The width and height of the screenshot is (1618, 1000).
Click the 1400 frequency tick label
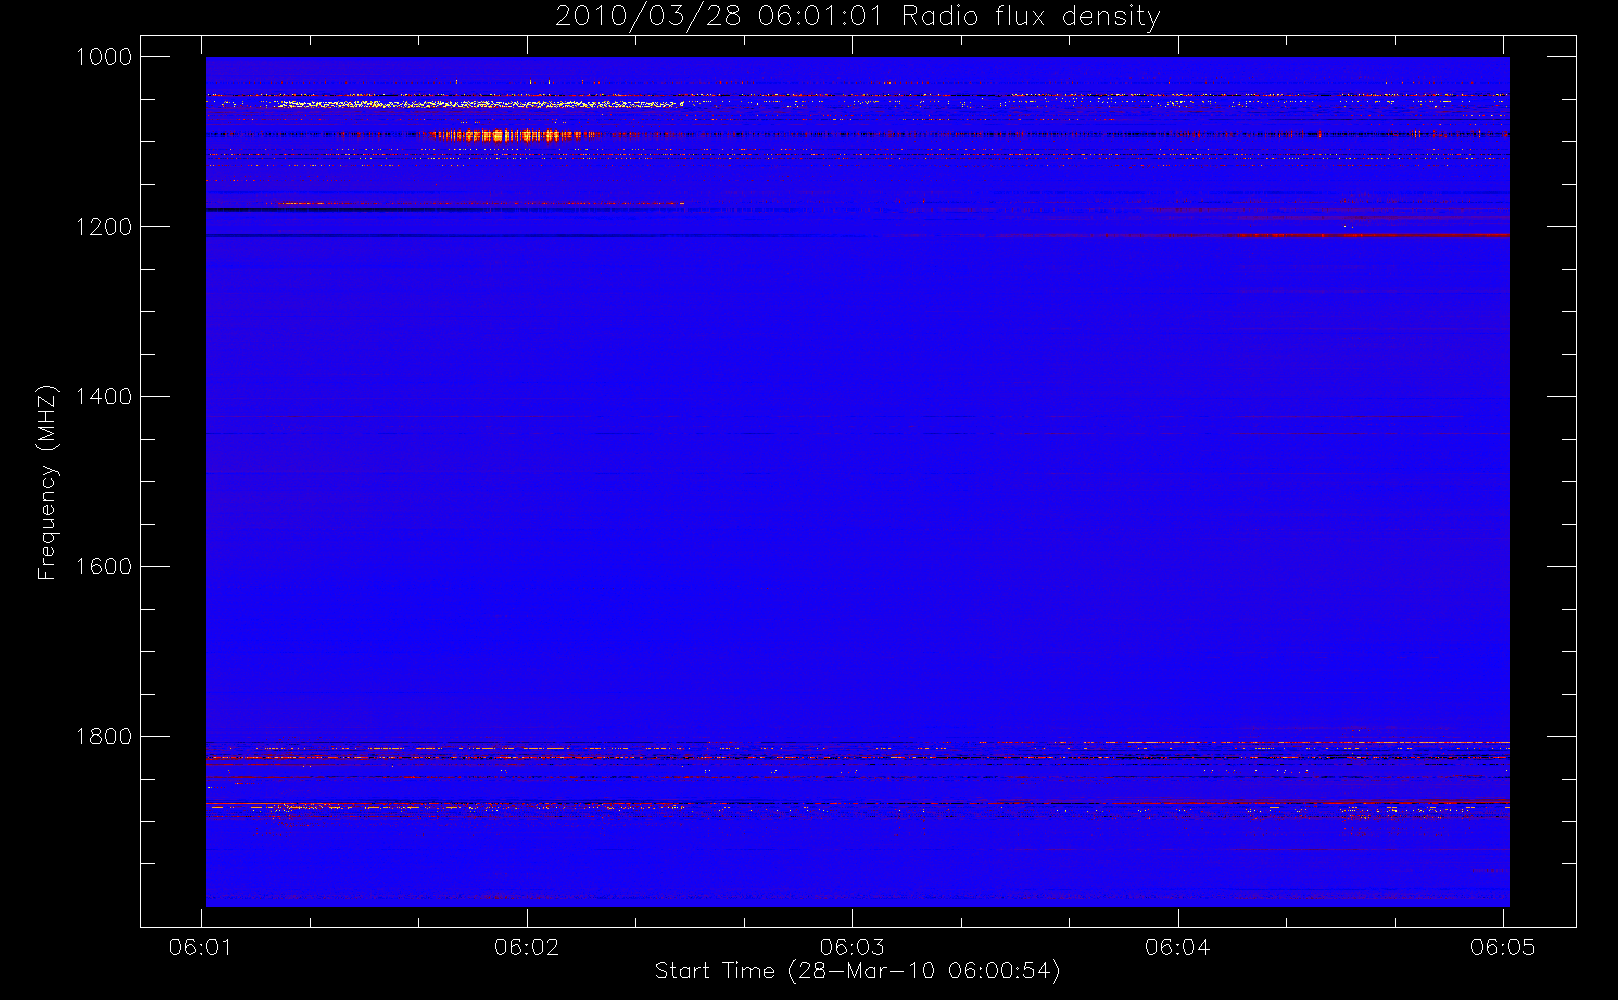point(104,397)
